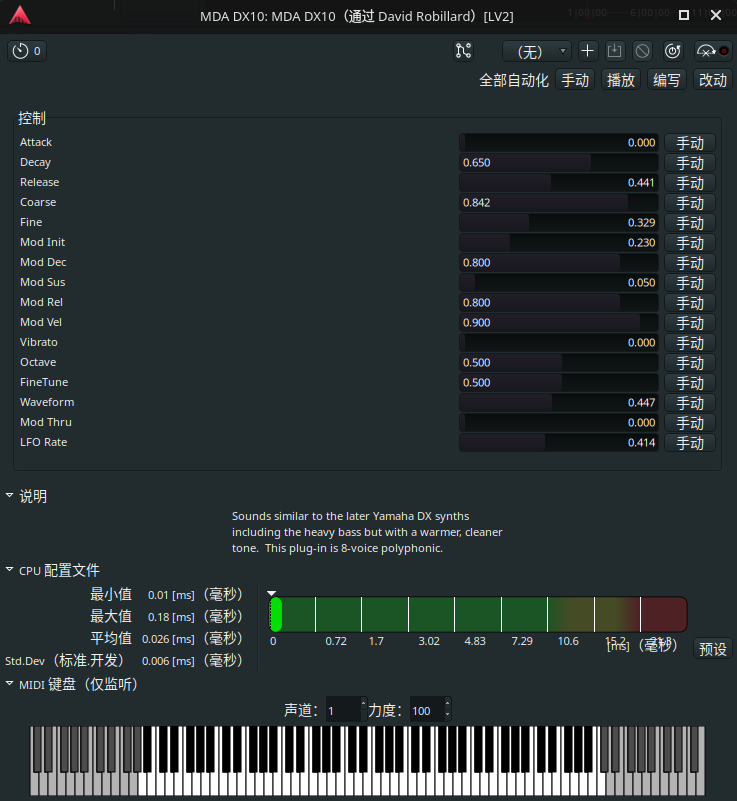The image size is (737, 801).
Task: Open the preset dropdown showing (无)
Action: (x=537, y=52)
